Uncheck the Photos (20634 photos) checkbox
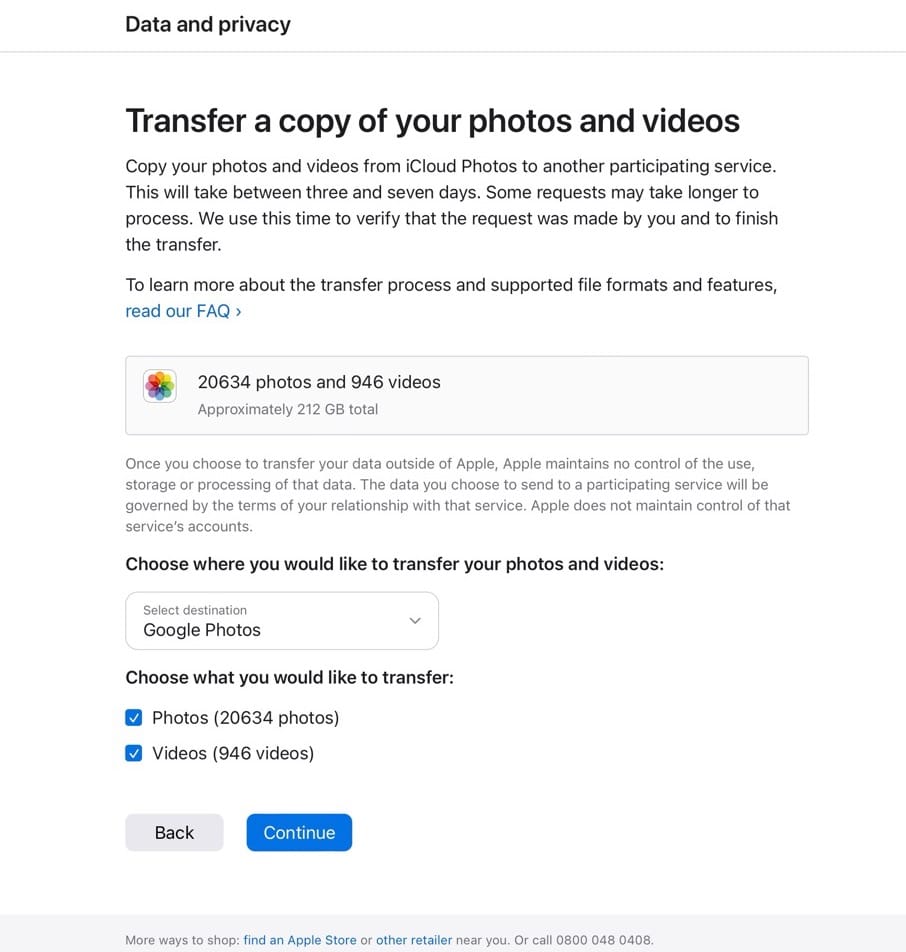906x952 pixels. [x=134, y=718]
